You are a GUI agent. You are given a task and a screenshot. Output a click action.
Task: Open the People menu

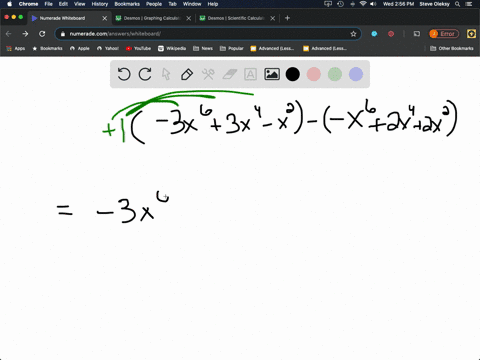(x=154, y=4)
